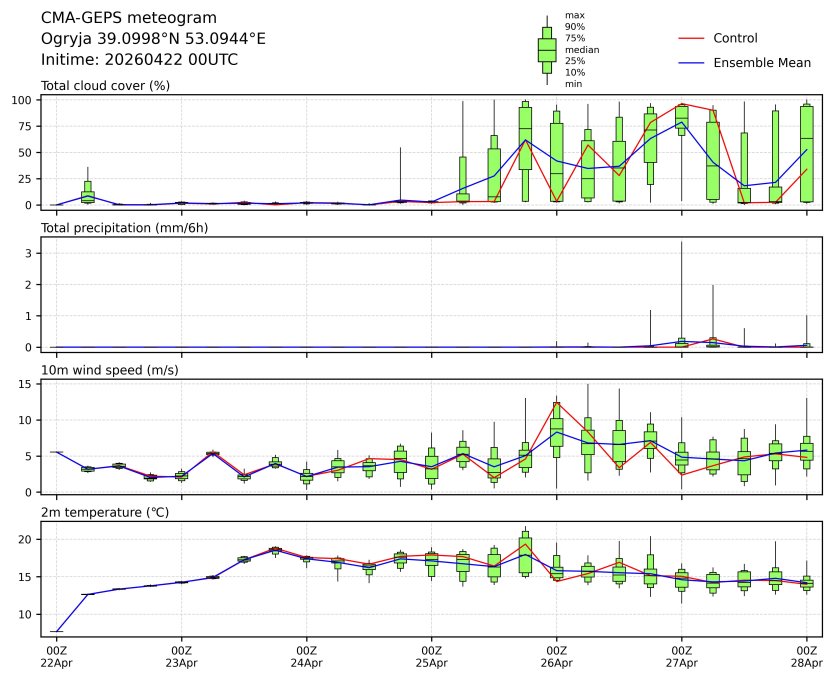
Task: Select the Ensemble Mean legend label
Action: tap(761, 63)
